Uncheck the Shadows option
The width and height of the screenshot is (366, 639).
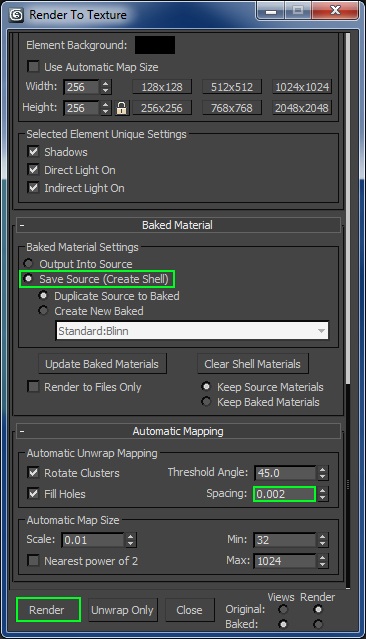pos(33,152)
